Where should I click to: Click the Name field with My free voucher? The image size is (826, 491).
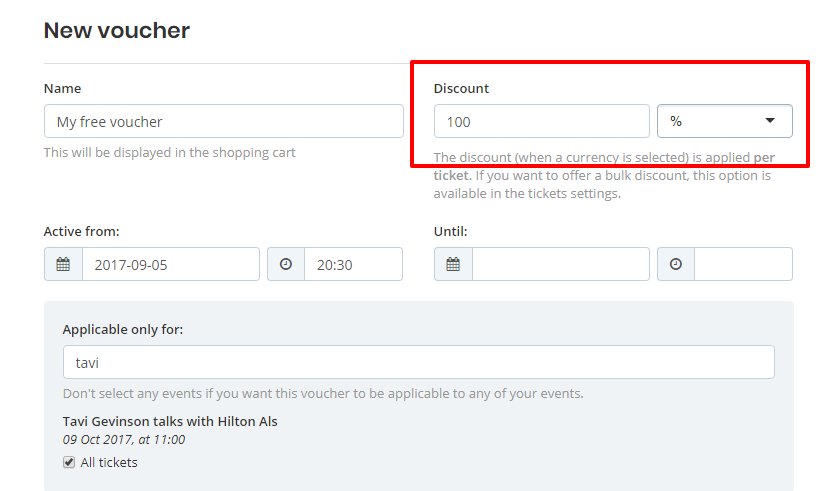[223, 121]
